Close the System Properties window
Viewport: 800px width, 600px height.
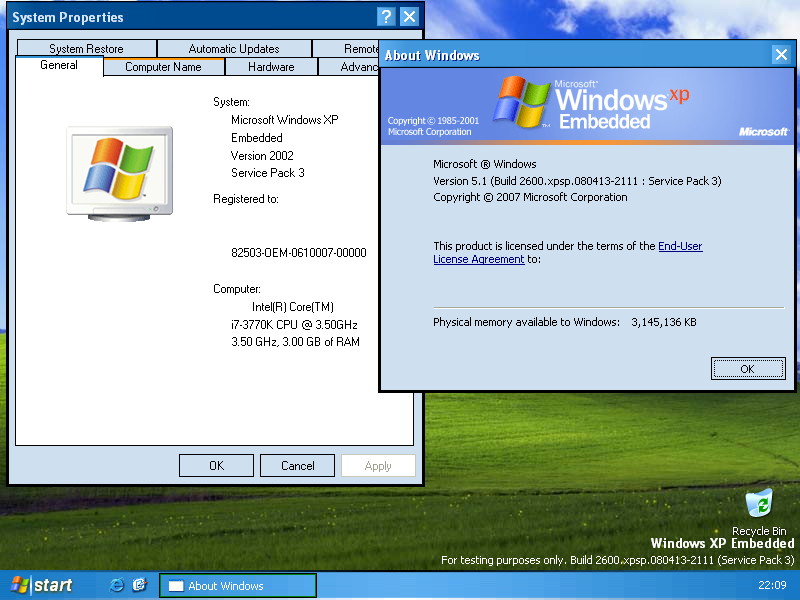coord(409,17)
